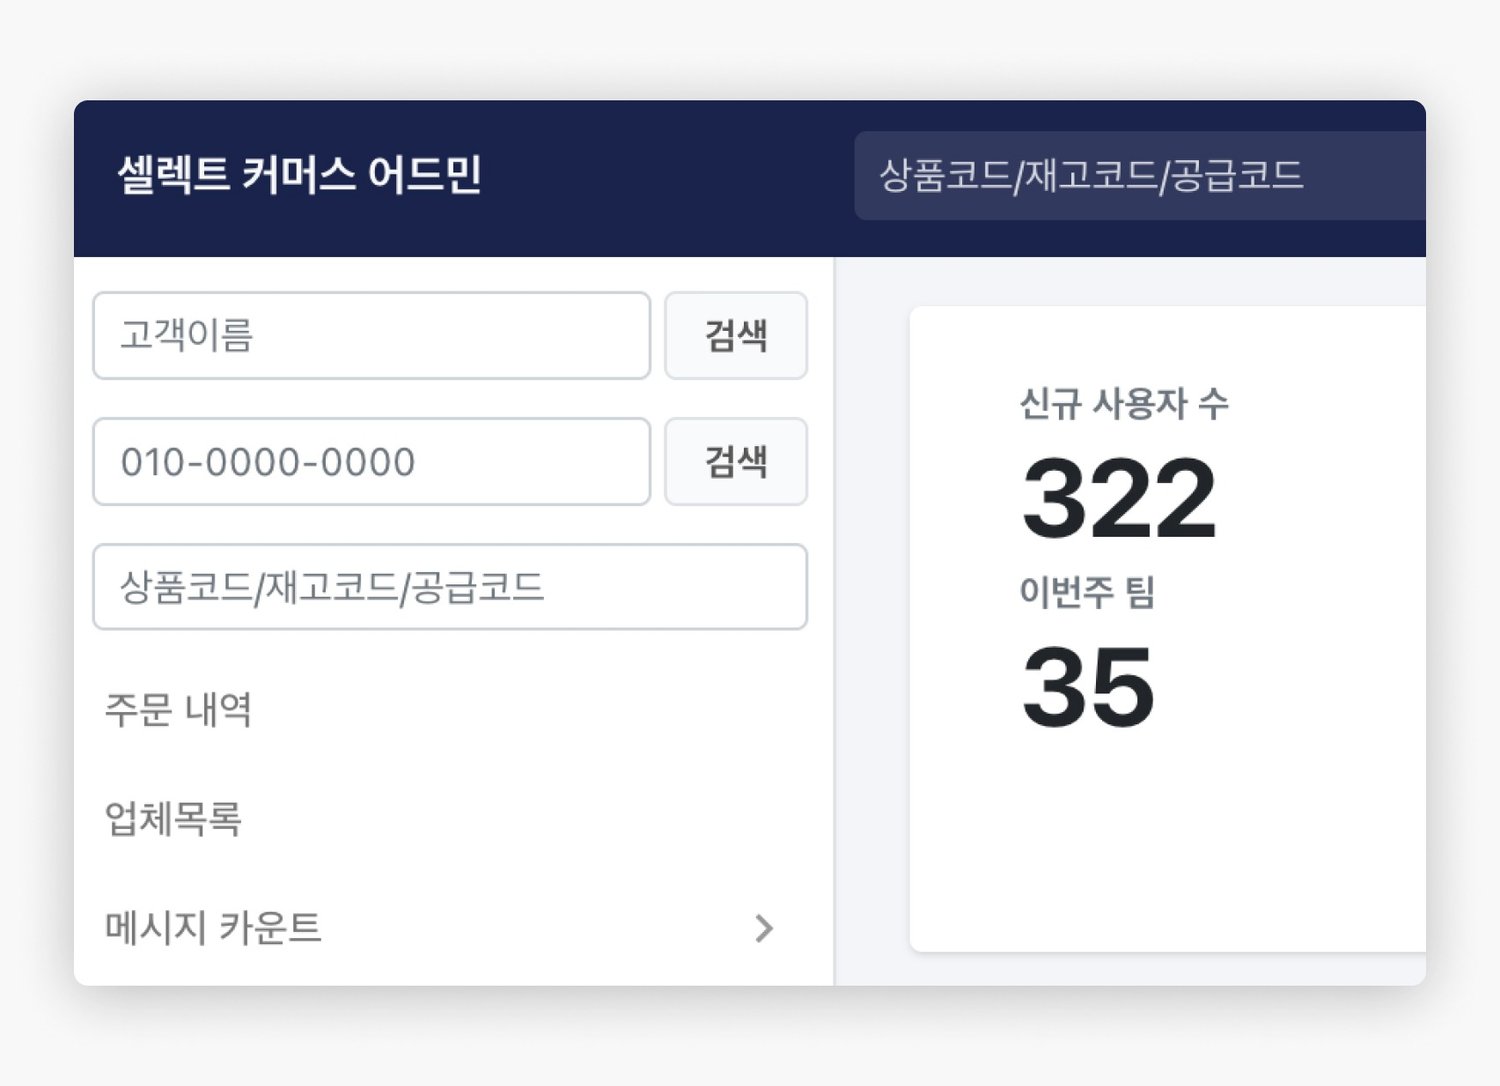Viewport: 1500px width, 1086px height.
Task: Click the 셀렉트 커머스 어드민 title
Action: (x=299, y=175)
